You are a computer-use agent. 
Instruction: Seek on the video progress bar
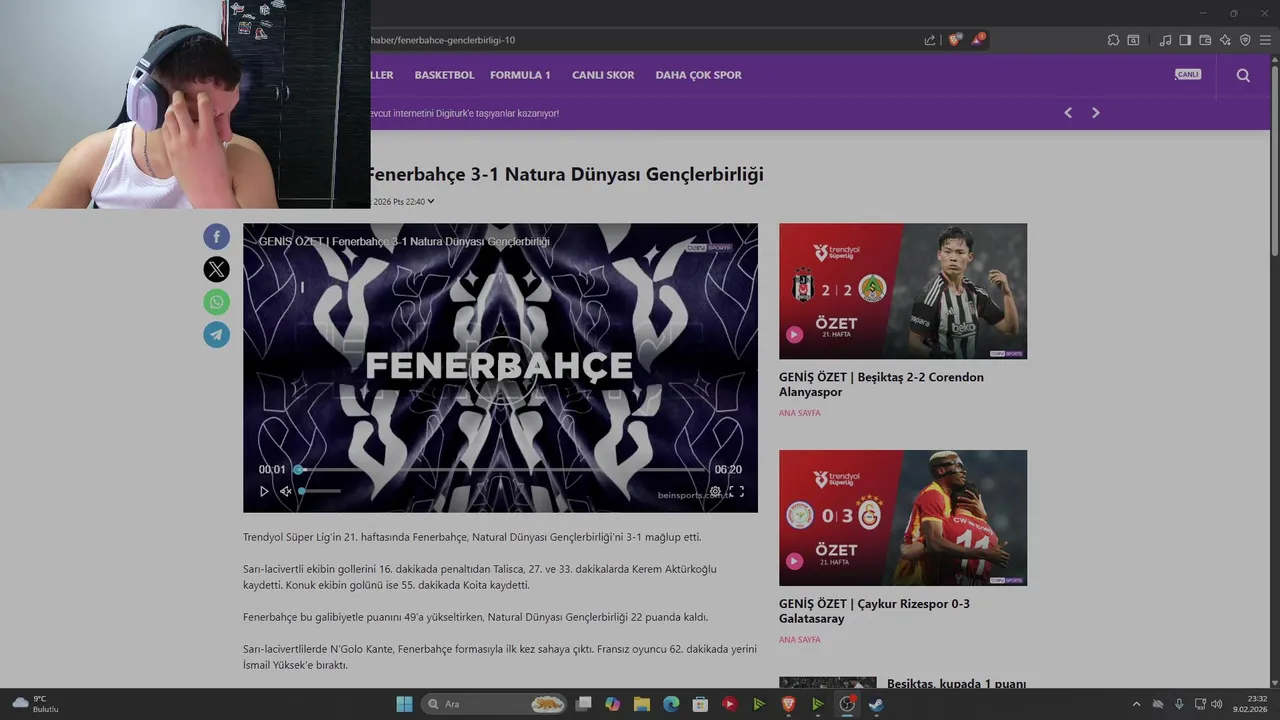[x=500, y=469]
